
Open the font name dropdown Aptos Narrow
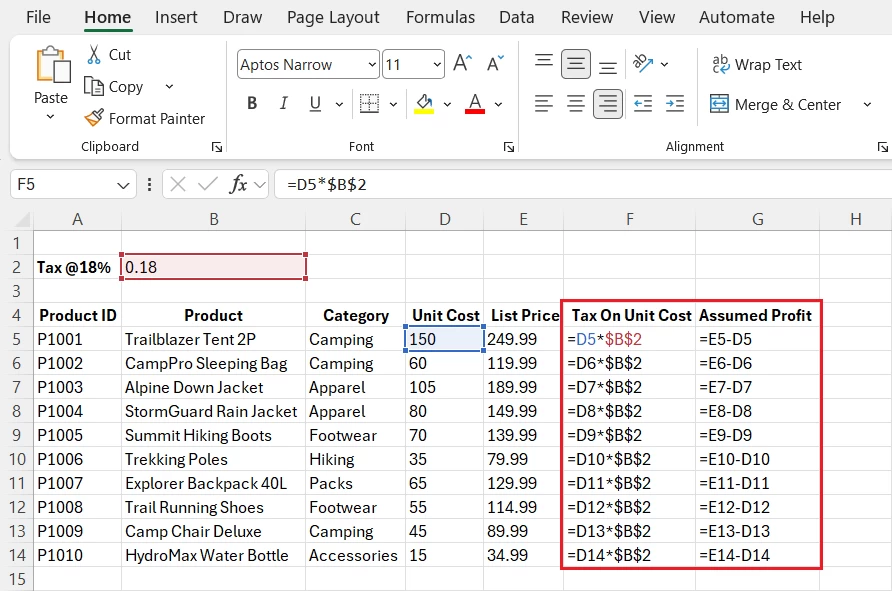point(371,64)
